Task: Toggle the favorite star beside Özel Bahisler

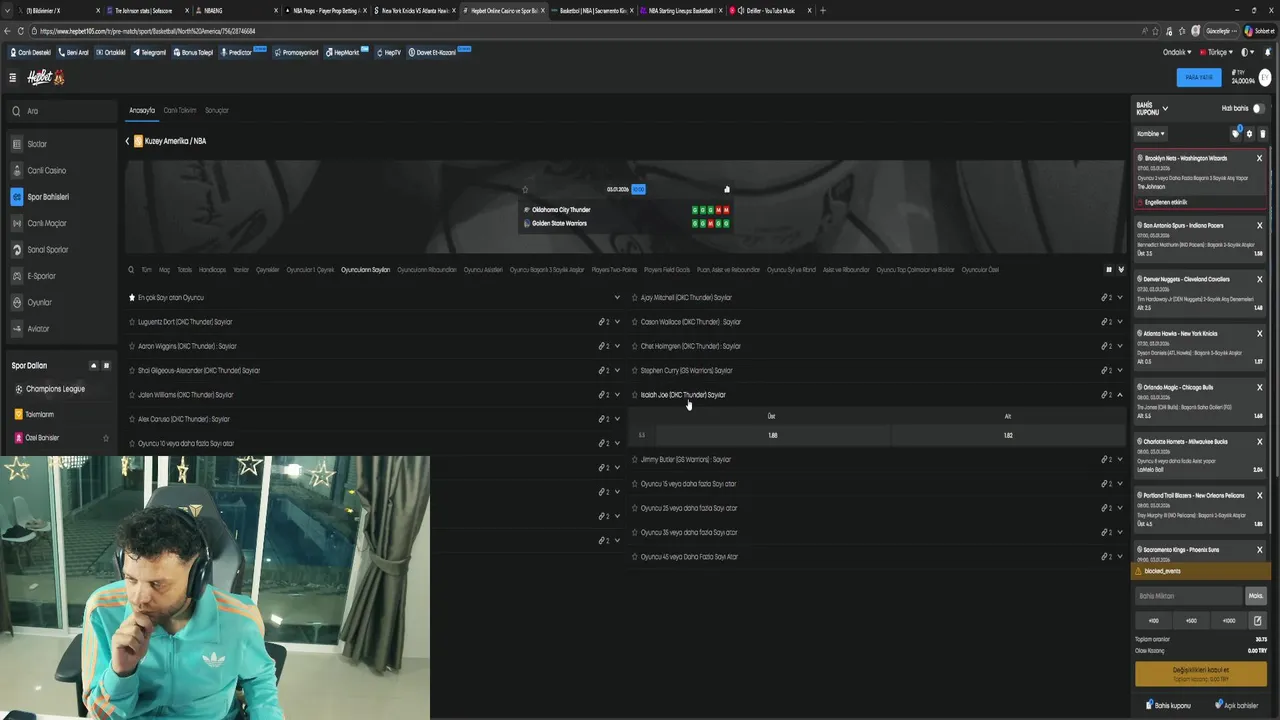Action: click(x=106, y=438)
